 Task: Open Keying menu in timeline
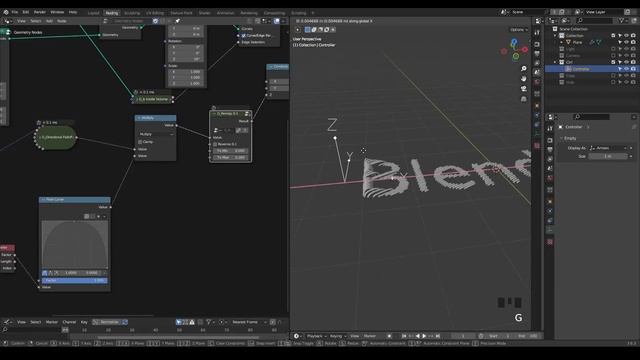click(x=338, y=336)
